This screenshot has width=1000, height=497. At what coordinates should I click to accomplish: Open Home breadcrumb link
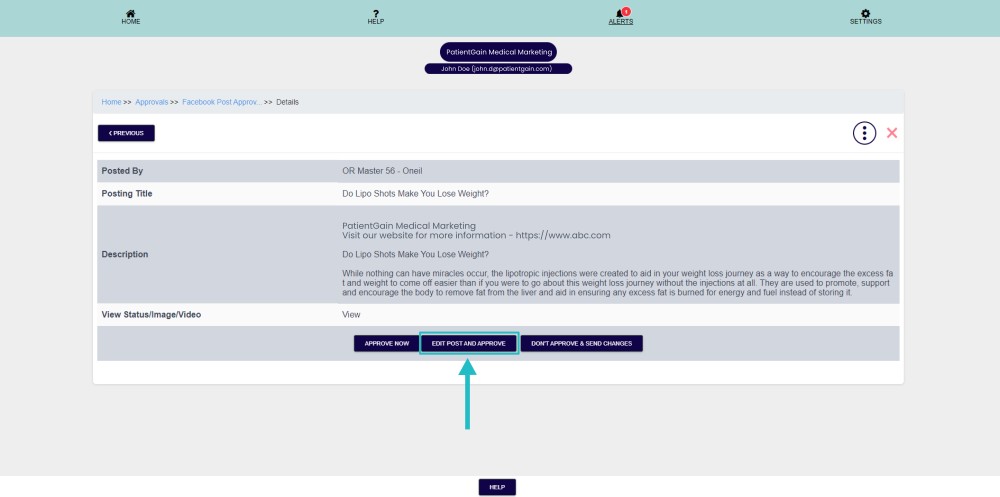pyautogui.click(x=111, y=102)
